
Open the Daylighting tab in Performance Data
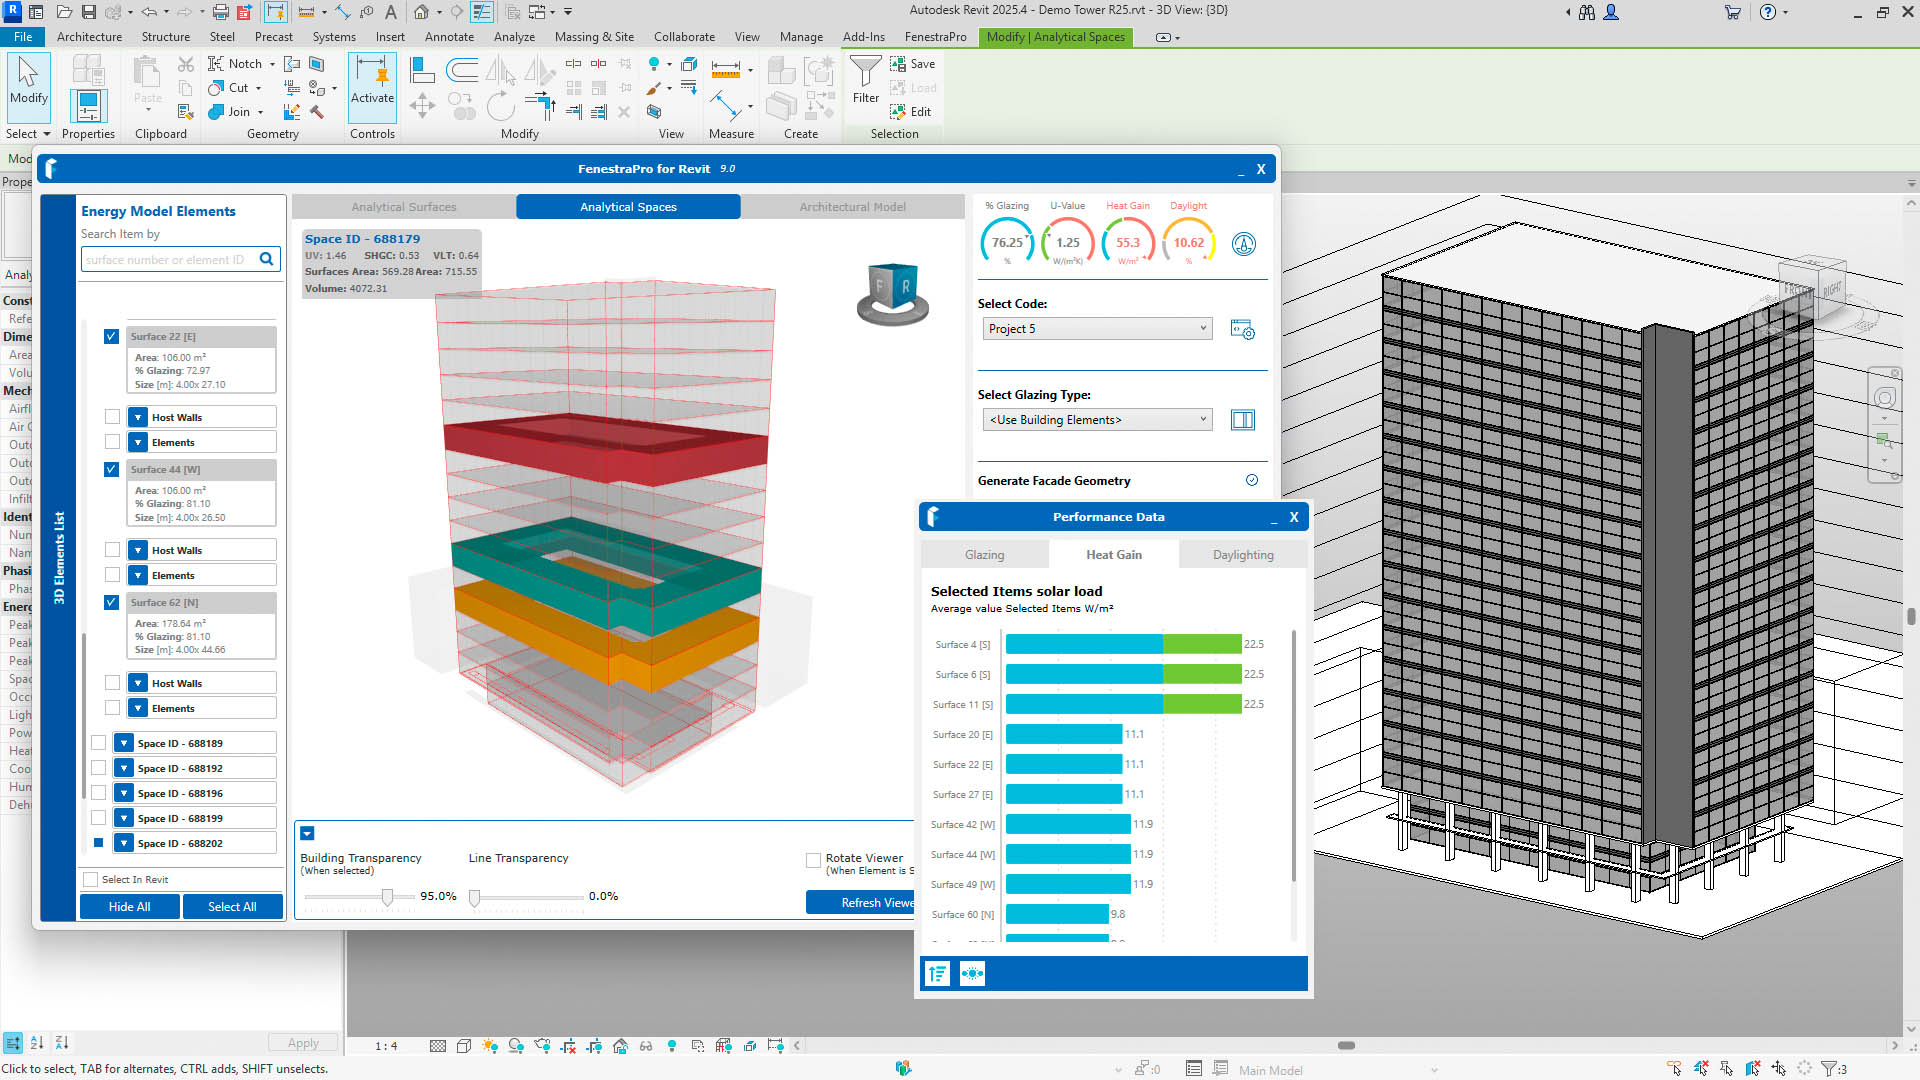[1242, 555]
